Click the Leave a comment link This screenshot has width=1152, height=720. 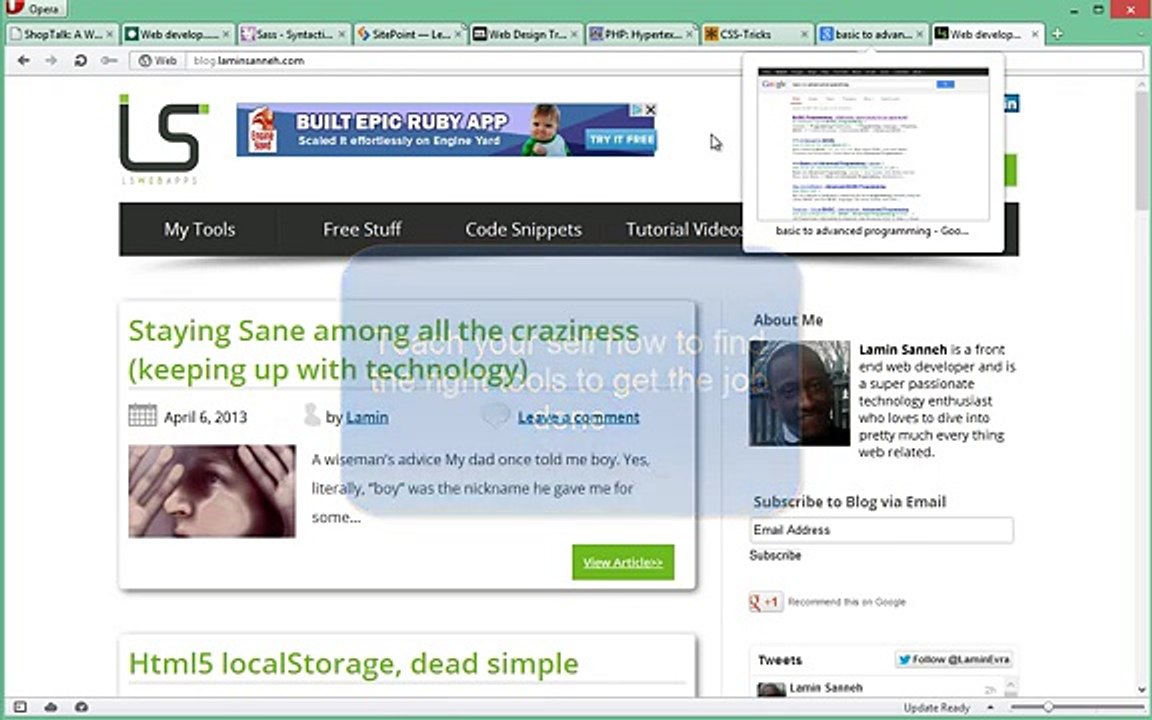578,417
